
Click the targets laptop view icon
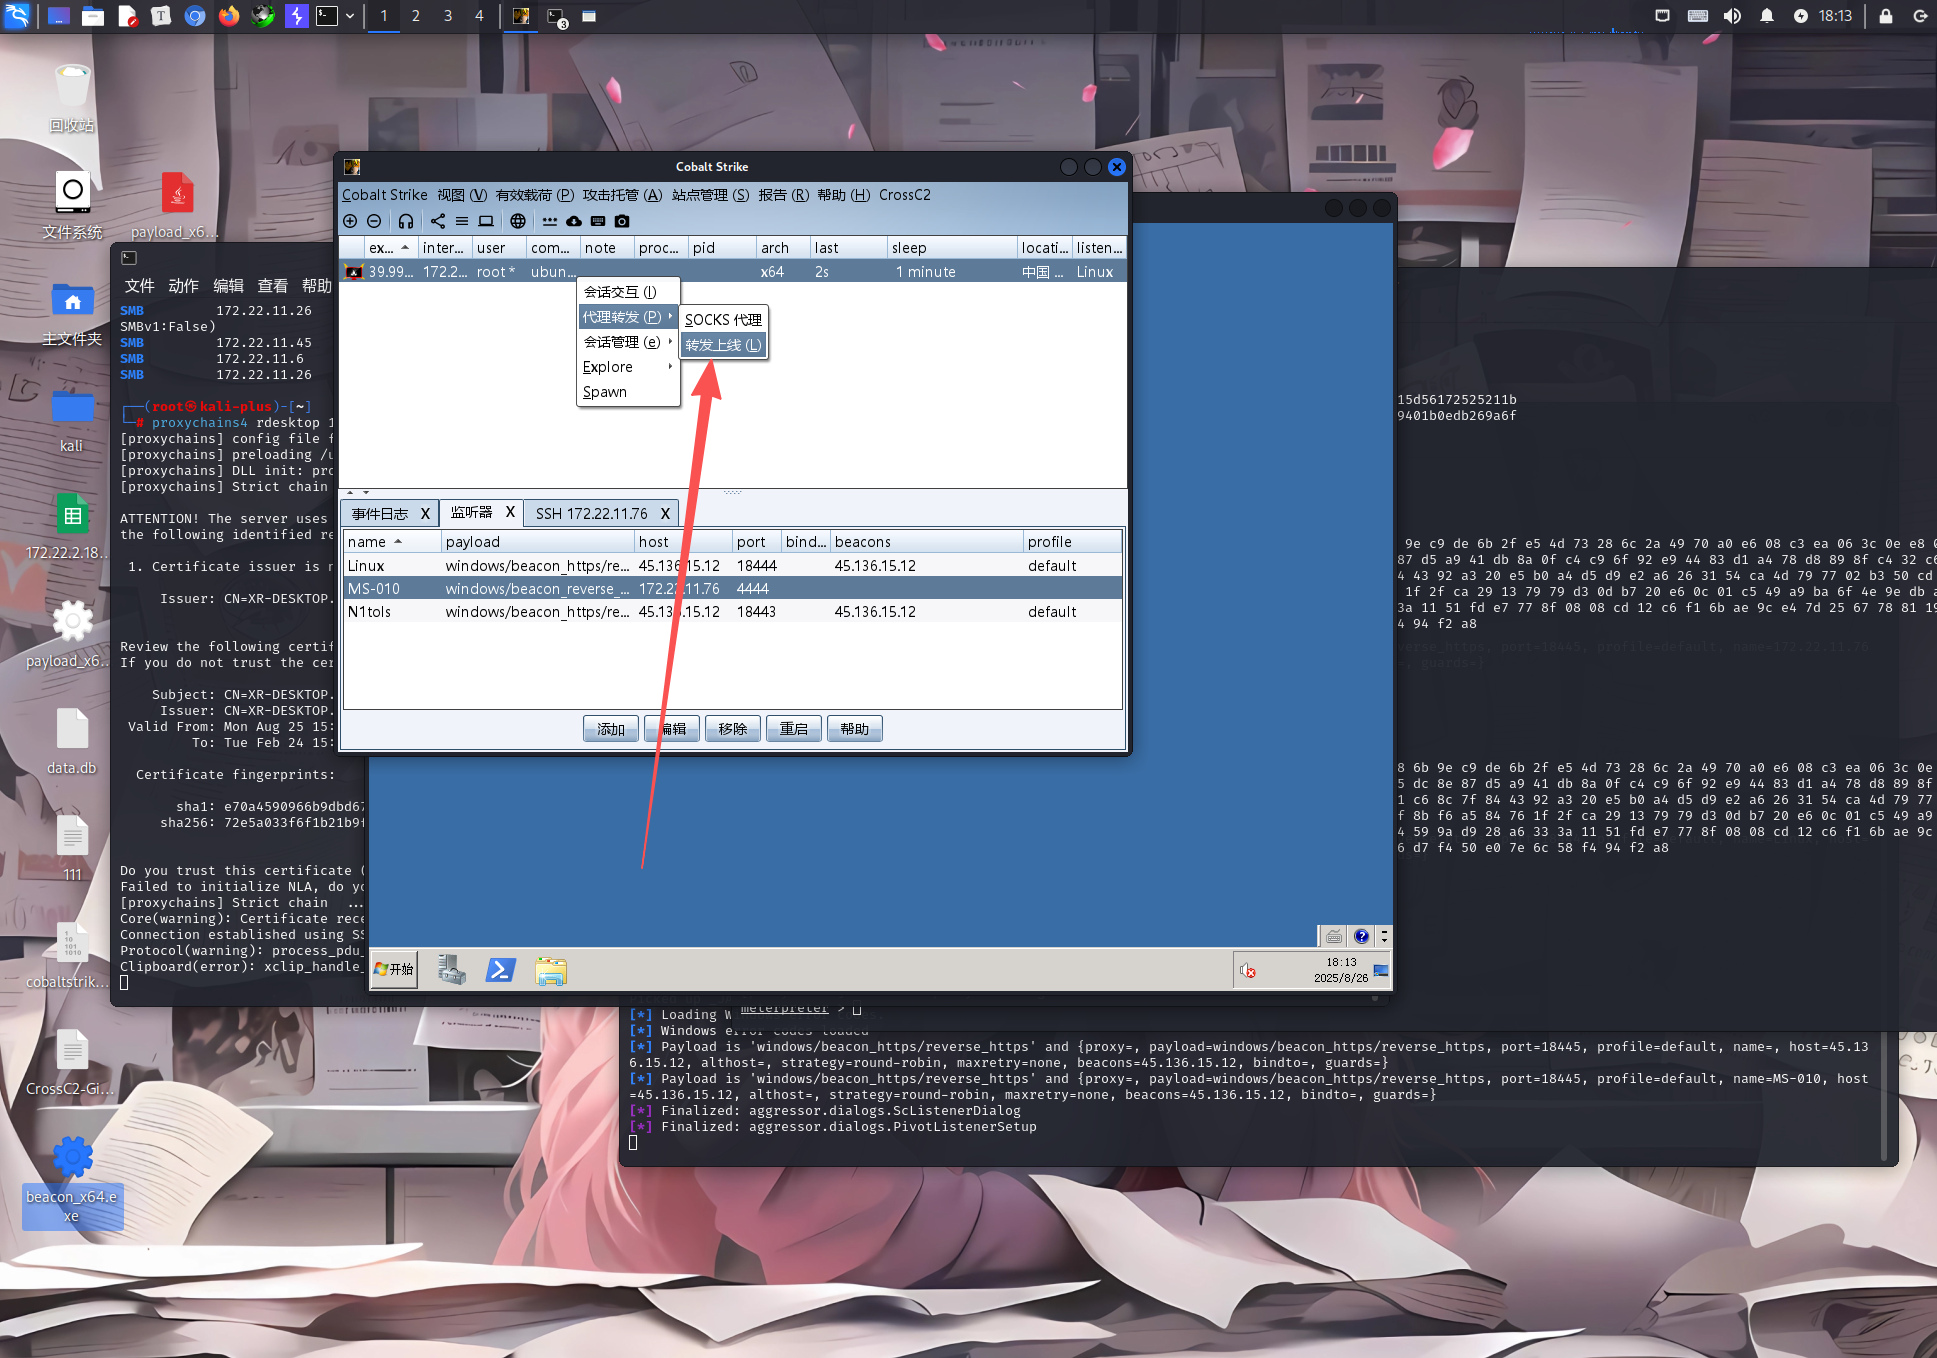tap(486, 221)
